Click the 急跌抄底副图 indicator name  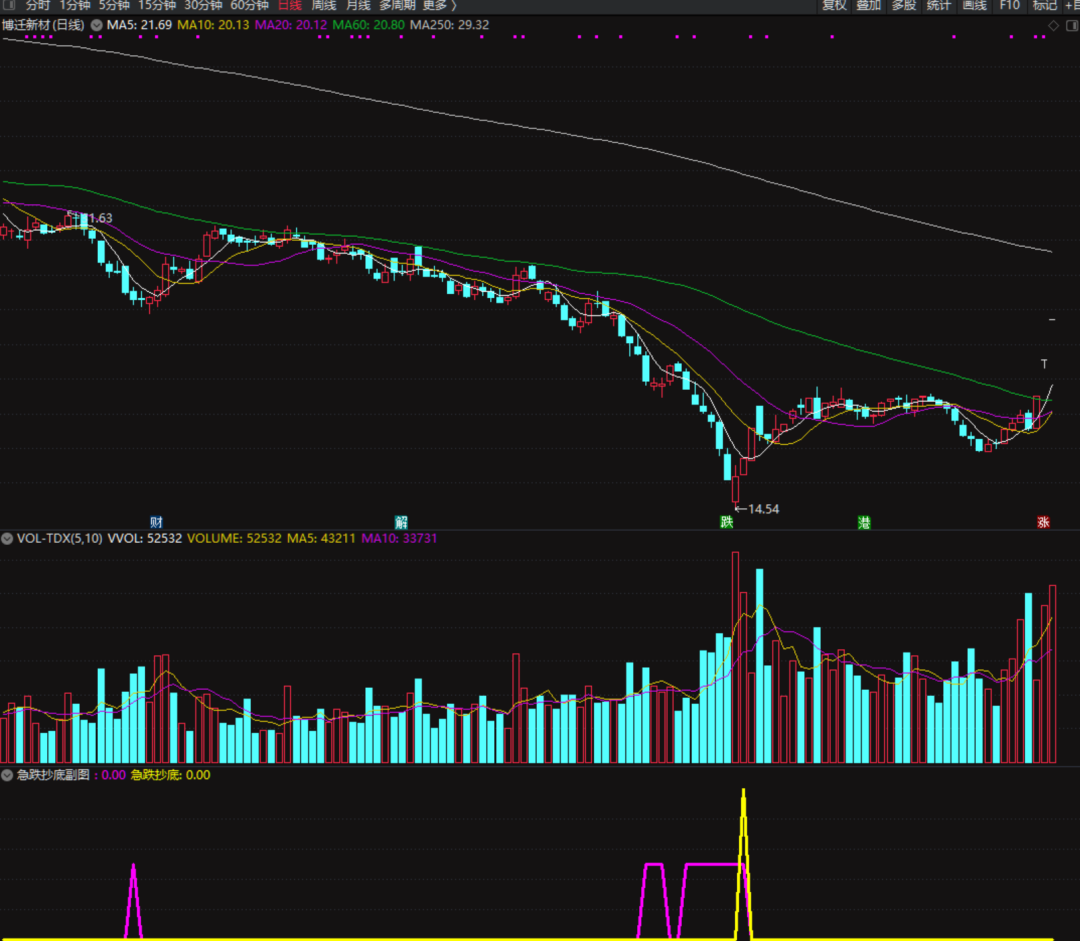pyautogui.click(x=53, y=775)
